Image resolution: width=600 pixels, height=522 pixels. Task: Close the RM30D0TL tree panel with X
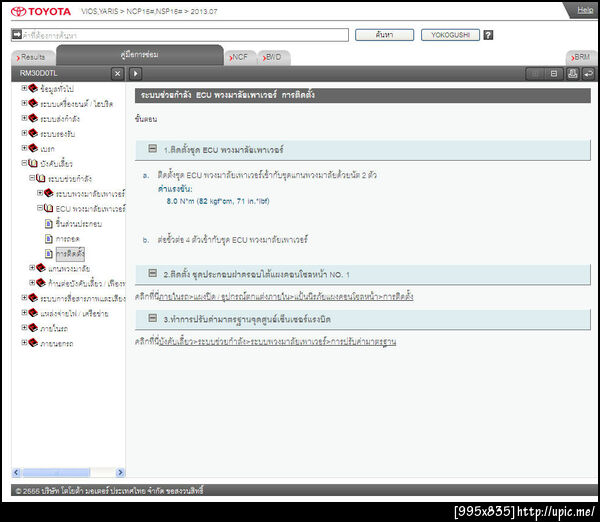coord(117,73)
